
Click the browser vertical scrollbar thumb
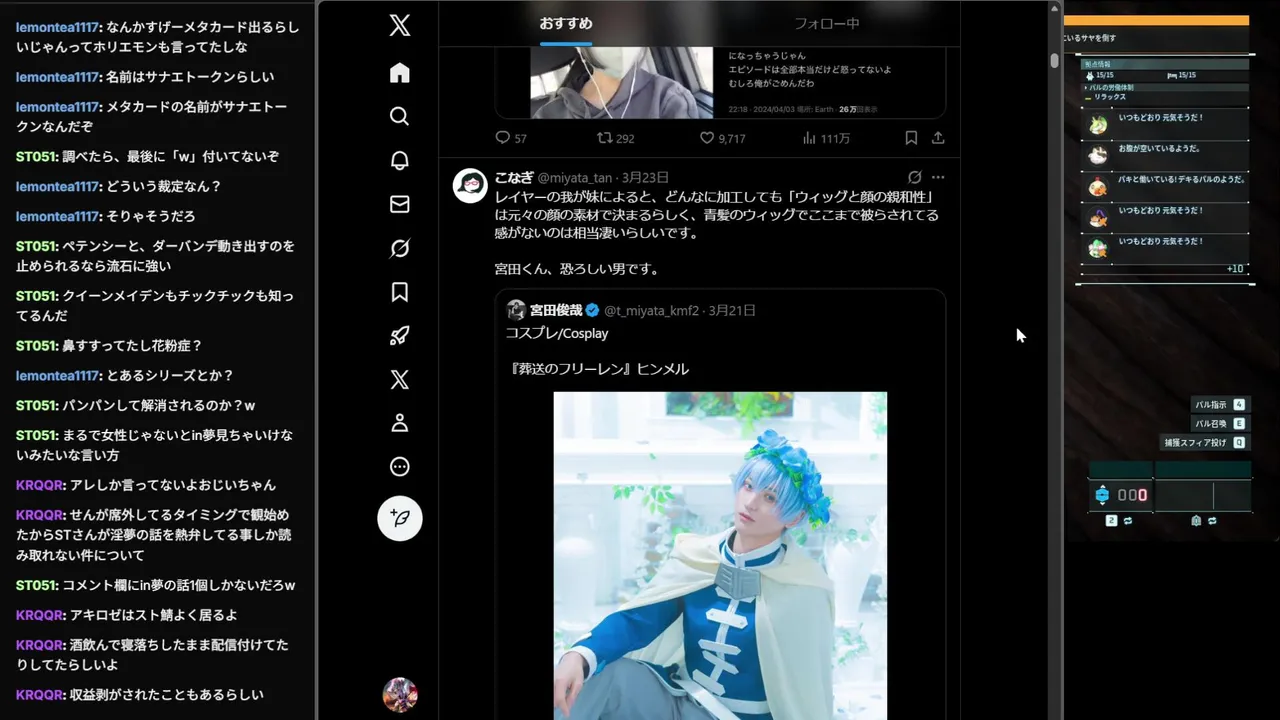(x=1054, y=59)
